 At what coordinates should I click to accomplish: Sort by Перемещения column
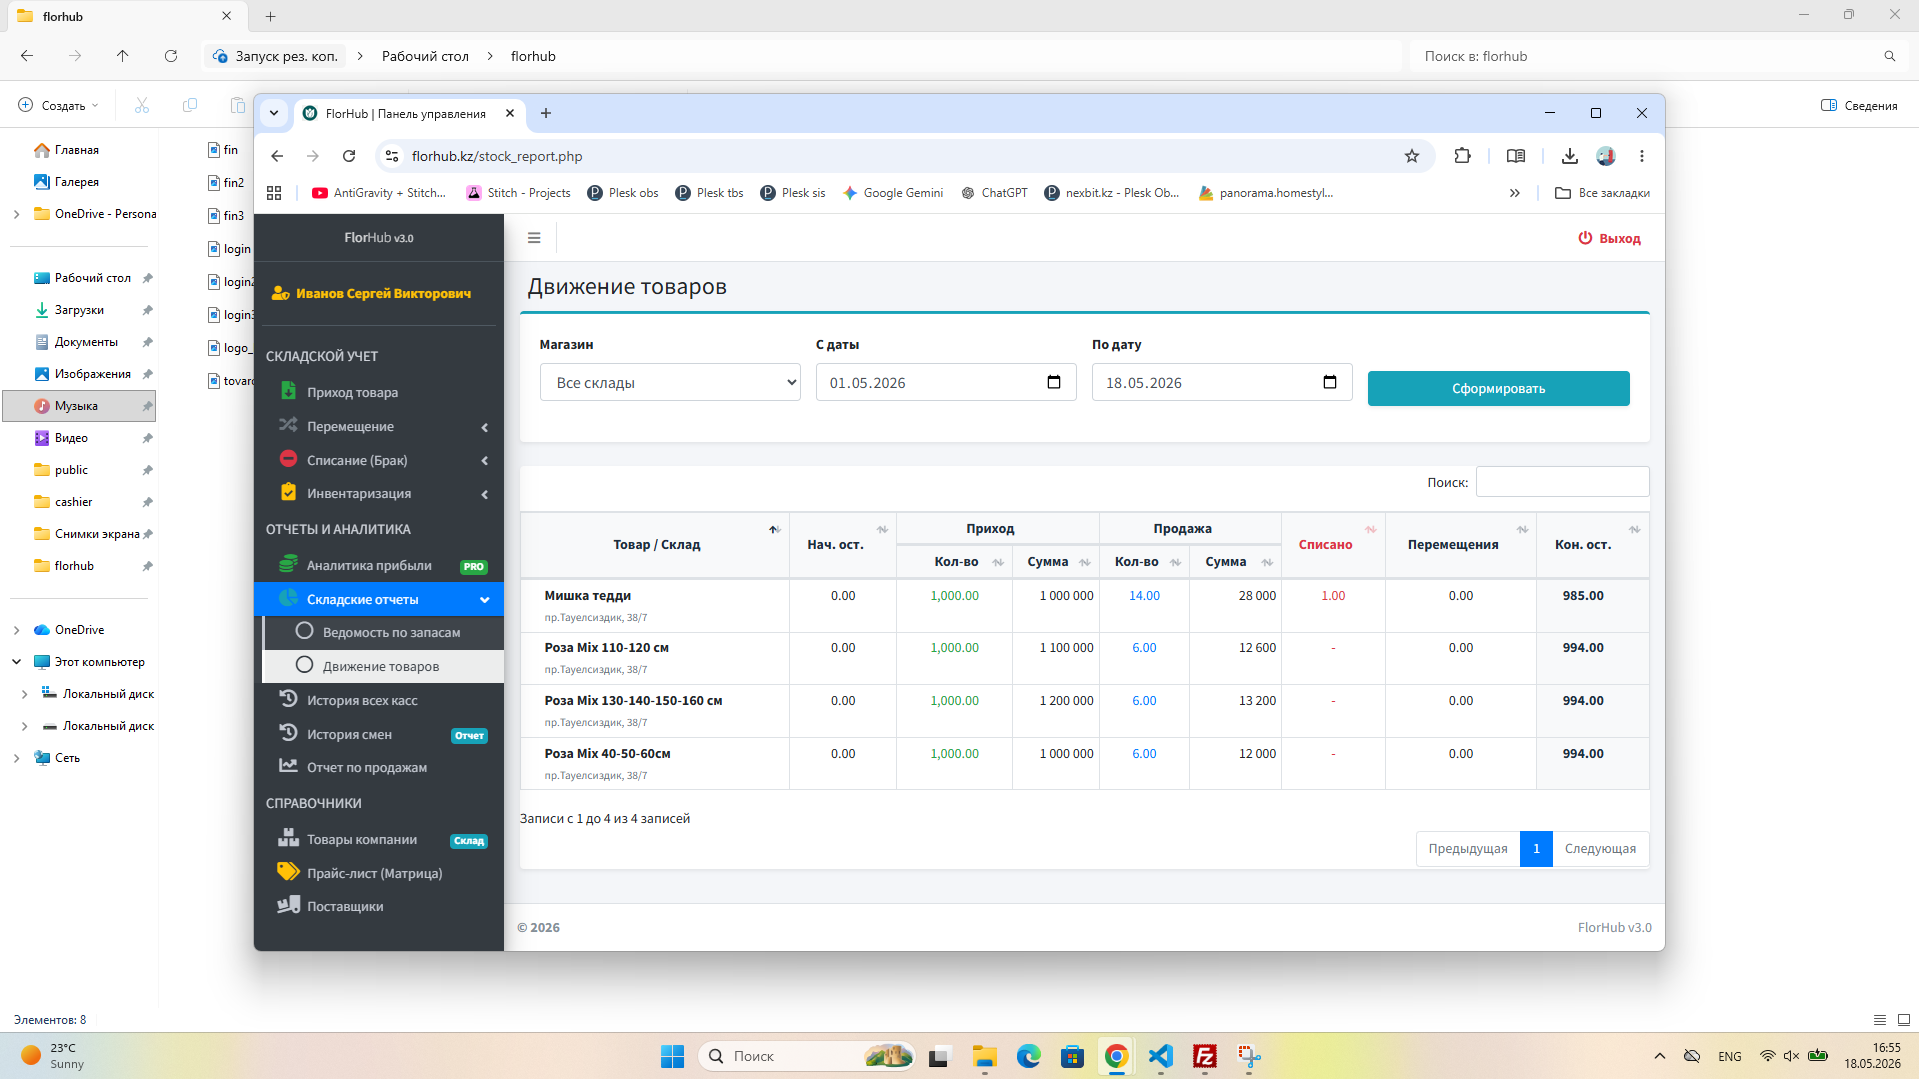(x=1522, y=529)
